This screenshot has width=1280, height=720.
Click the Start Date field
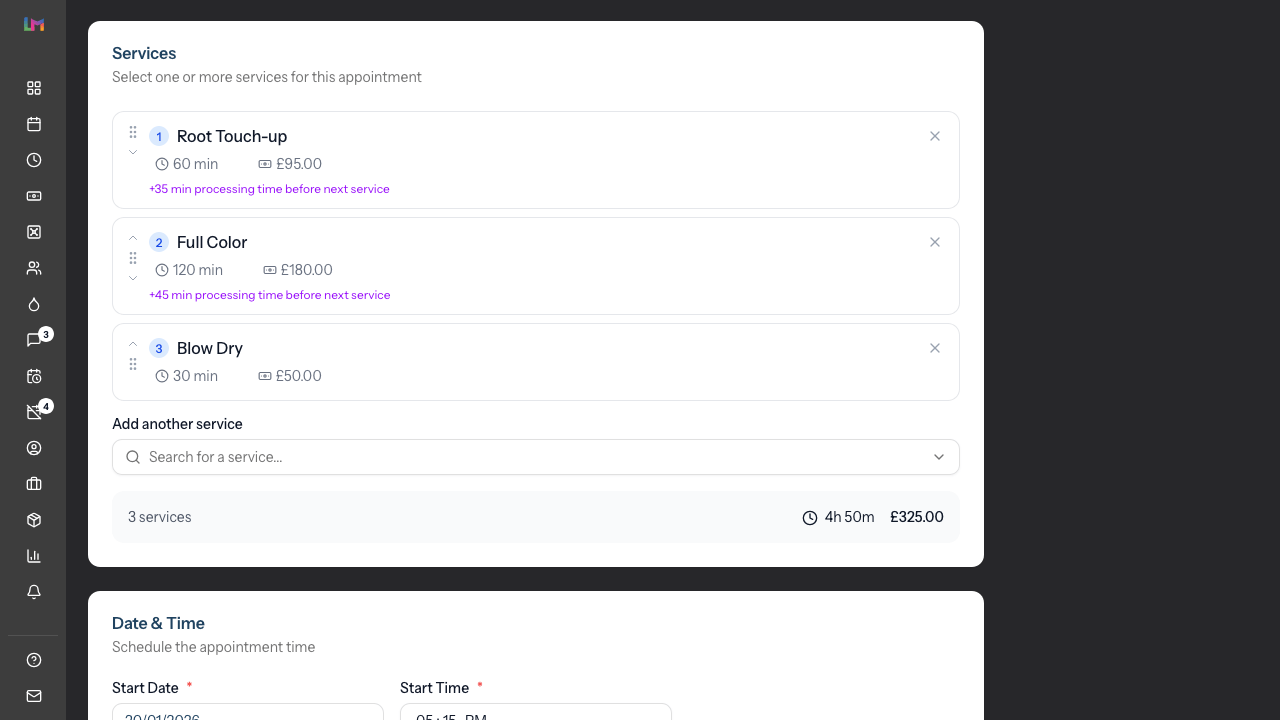247,712
